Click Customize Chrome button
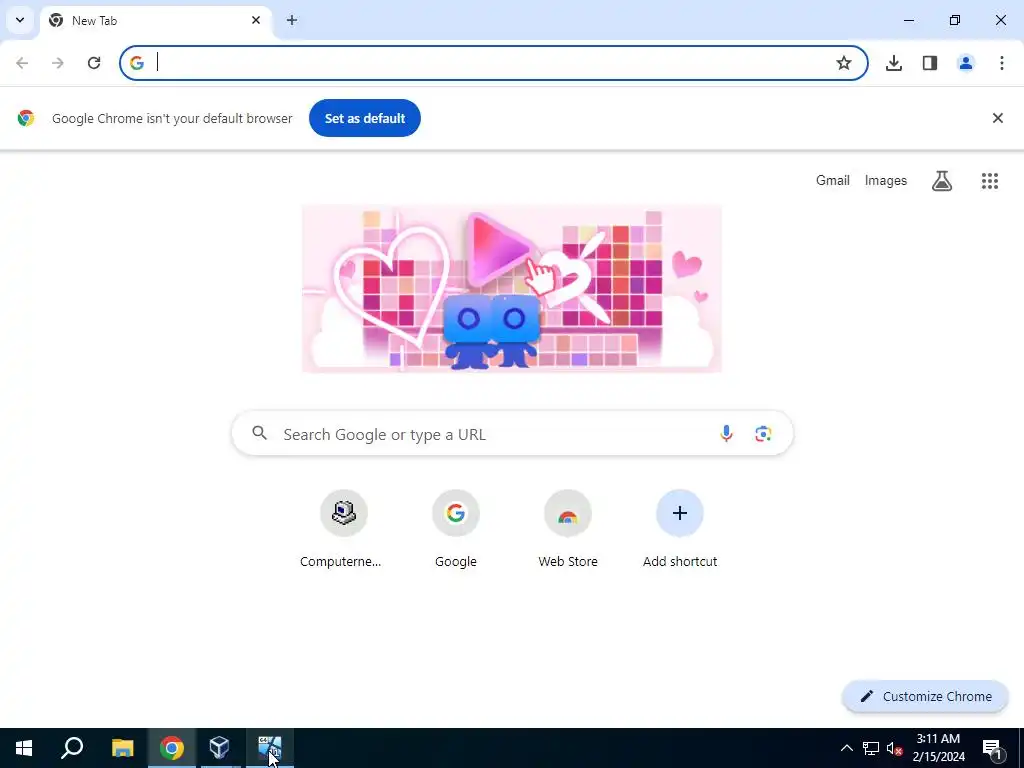The height and width of the screenshot is (768, 1024). coord(925,696)
